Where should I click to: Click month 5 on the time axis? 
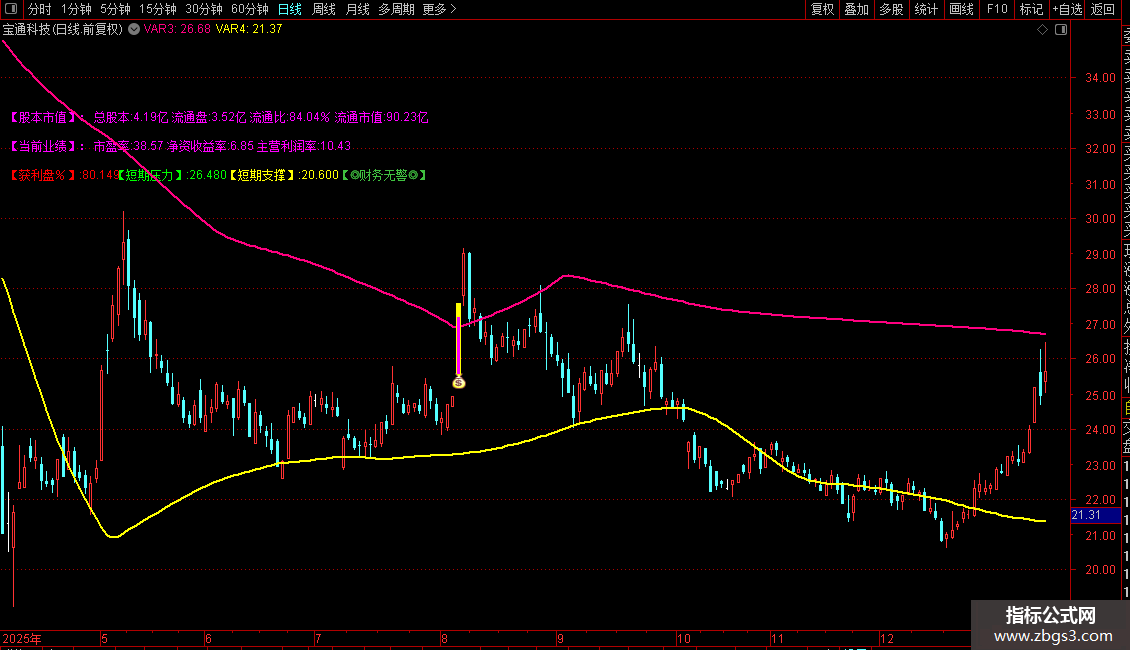(104, 638)
